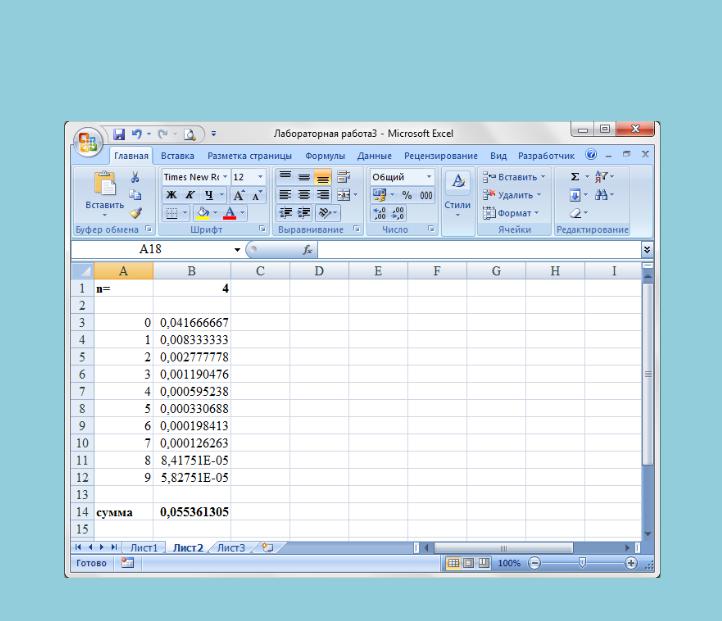The width and height of the screenshot is (722, 621).
Task: Expand the Name Box dropdown arrow
Action: click(237, 250)
